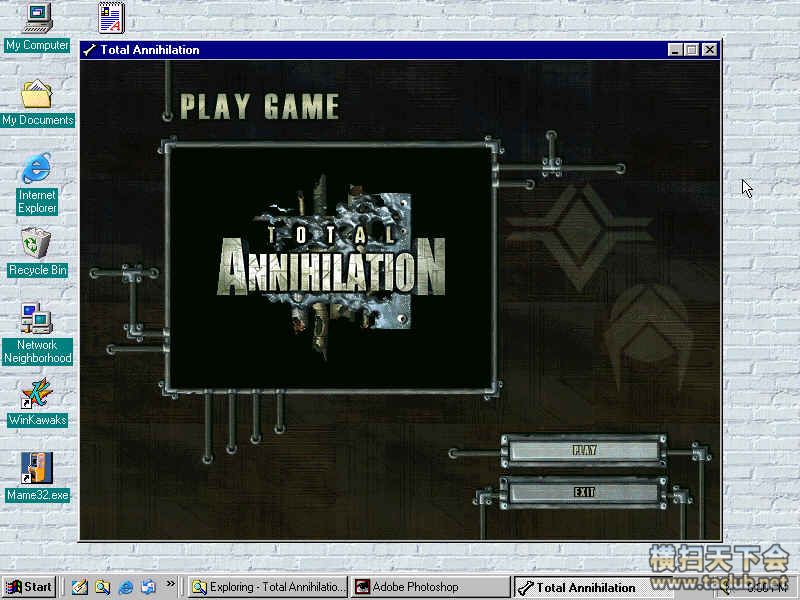
Task: Open the Recycle Bin icon
Action: (37, 243)
